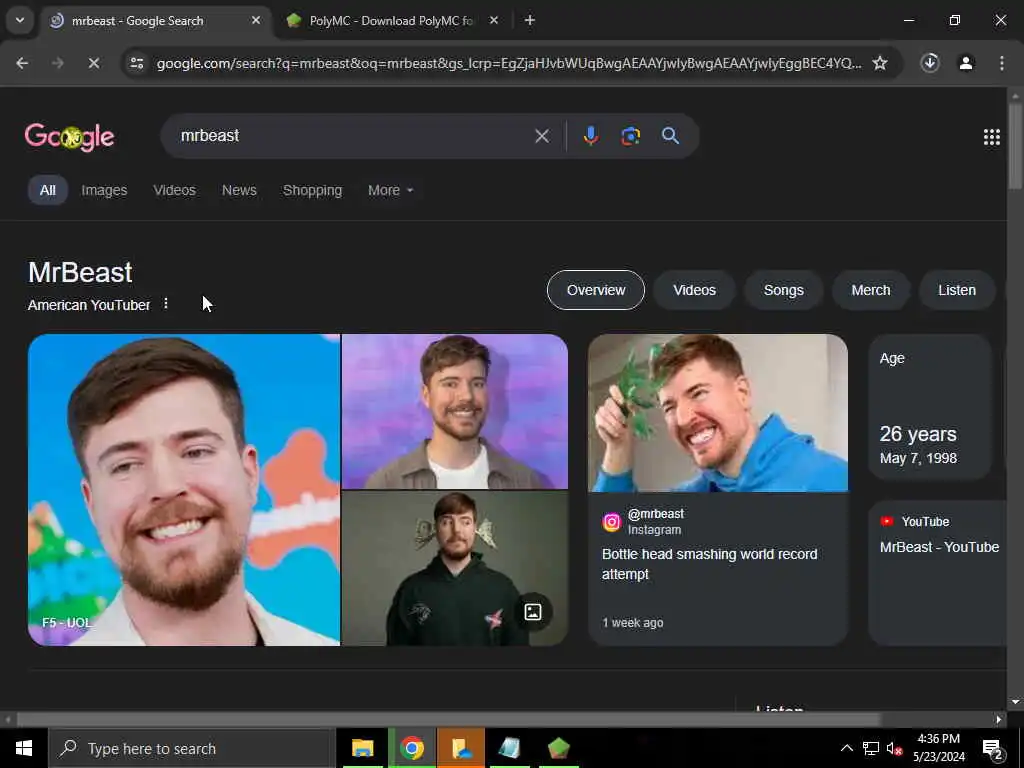Select the Listen chip
Screen dimensions: 1024x768
[957, 290]
